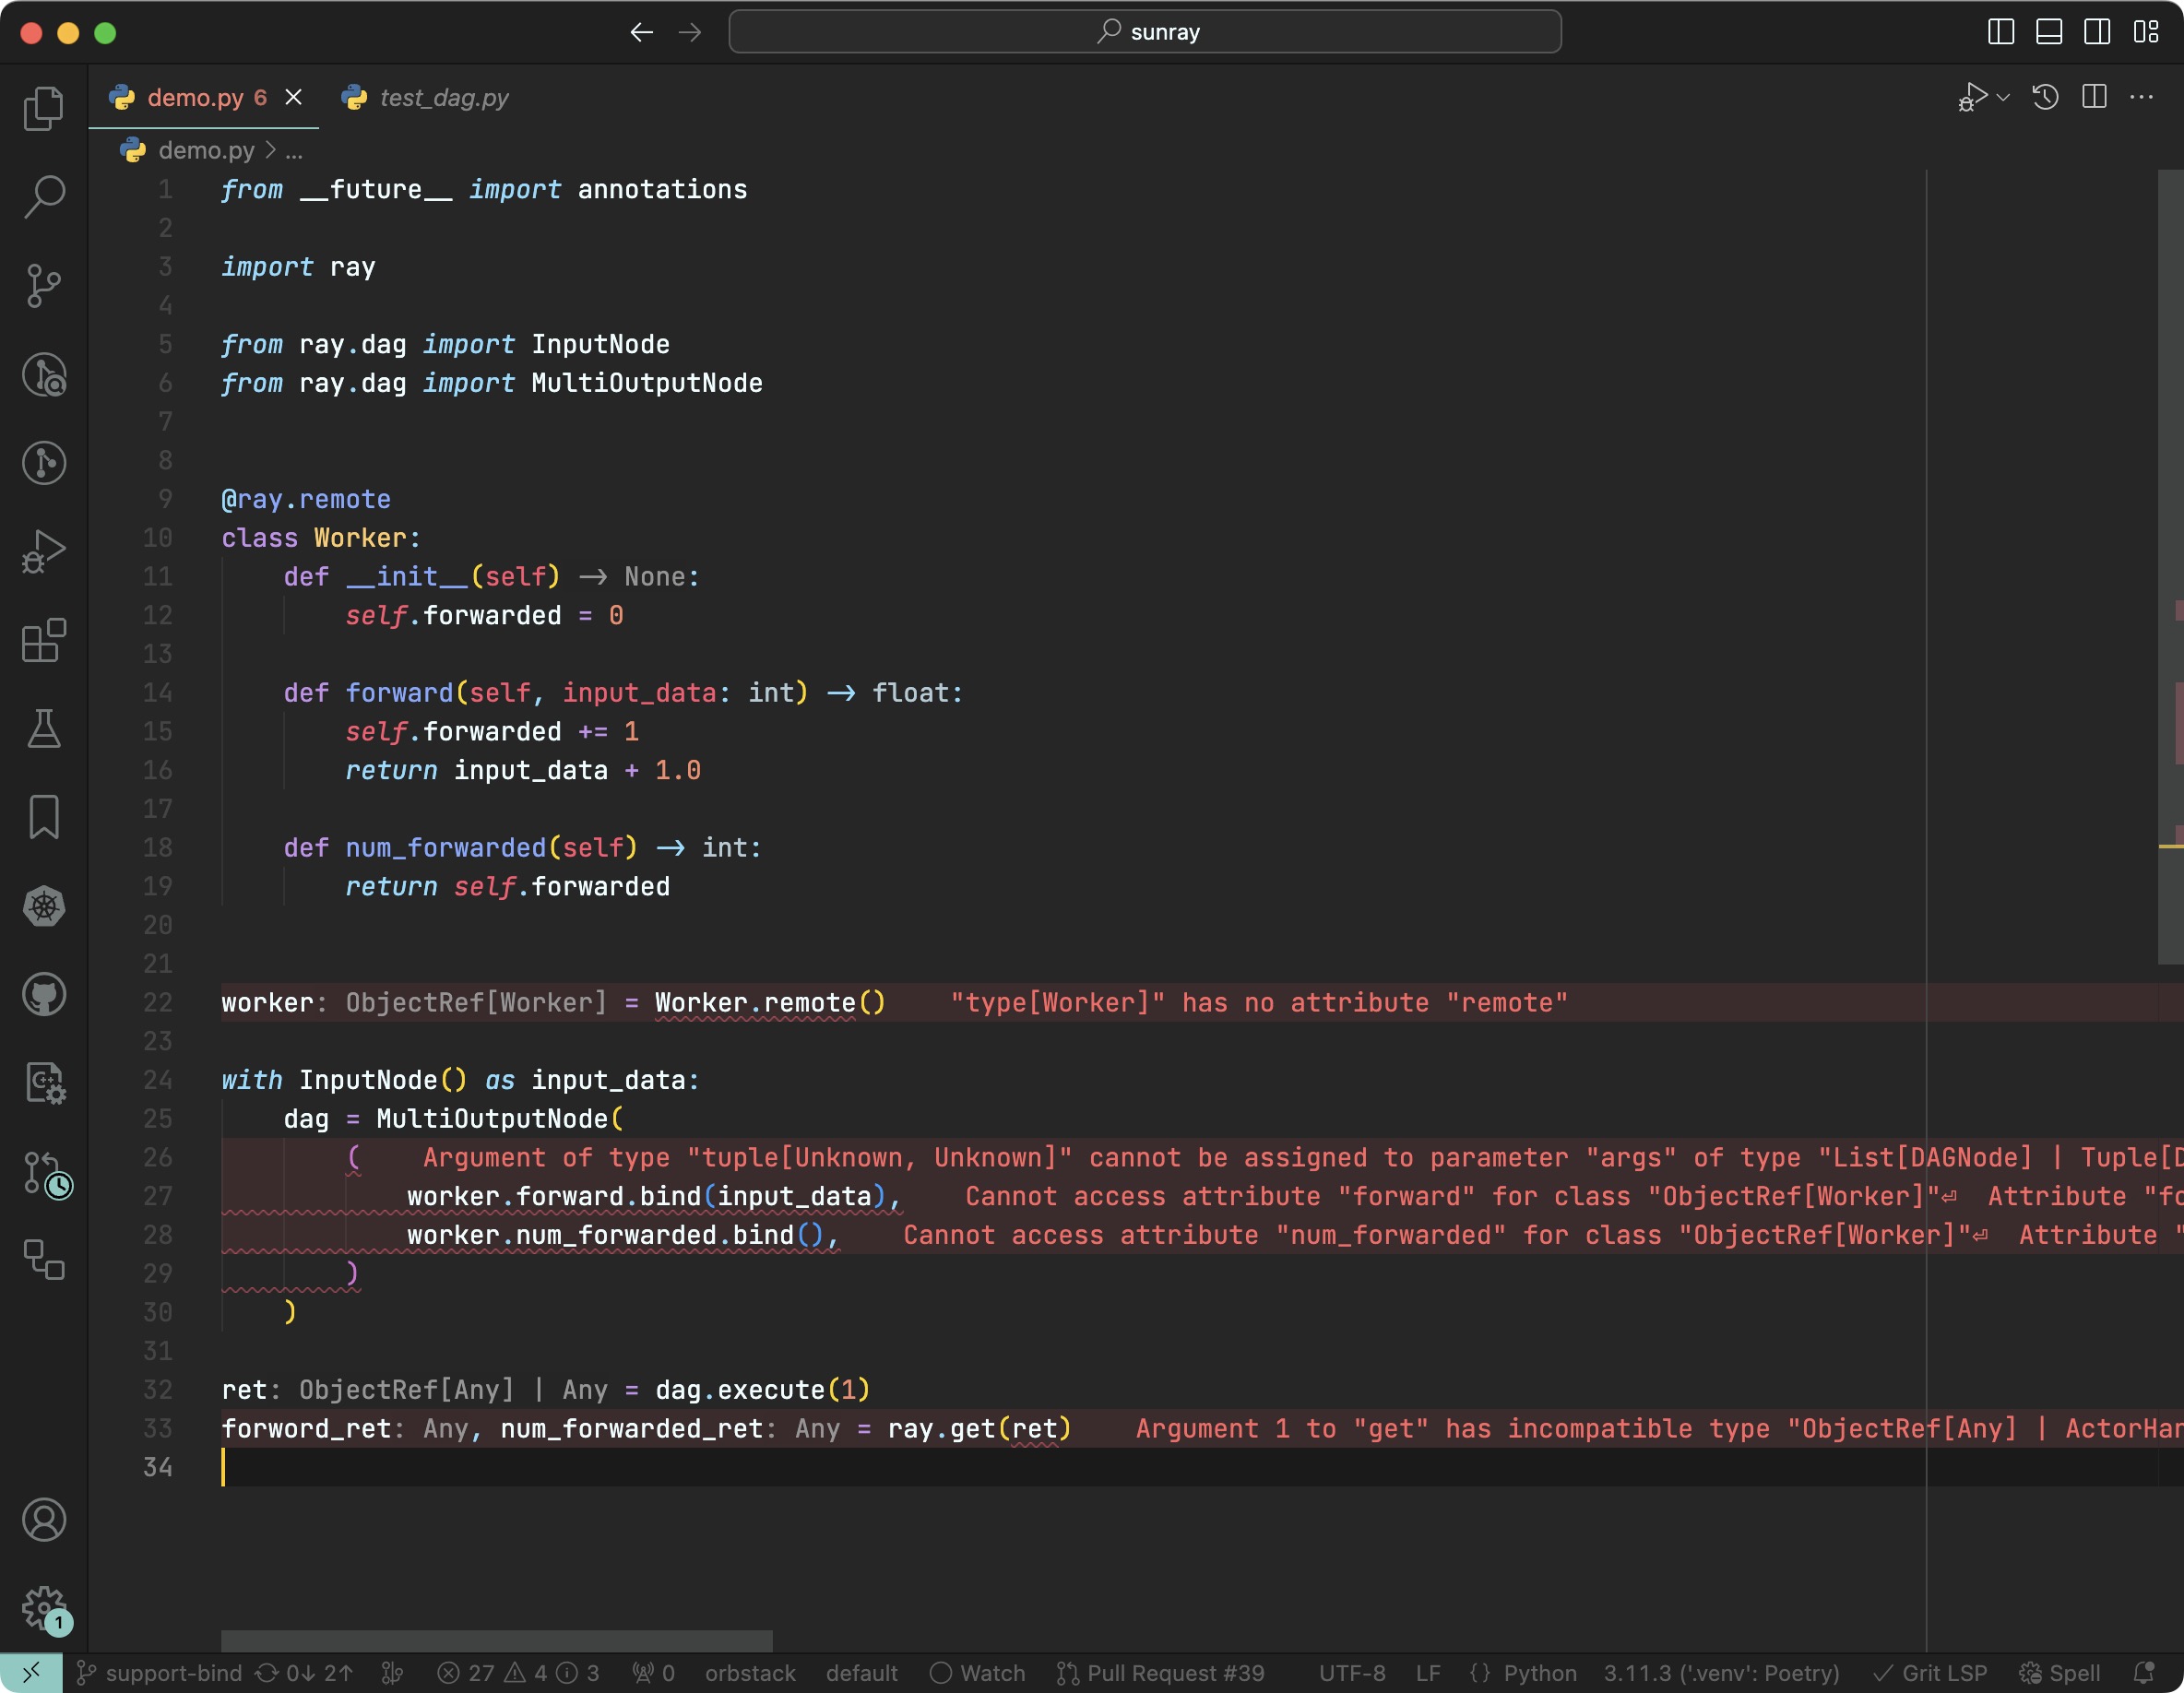
Task: Click the Watch button in status bar
Action: (978, 1673)
